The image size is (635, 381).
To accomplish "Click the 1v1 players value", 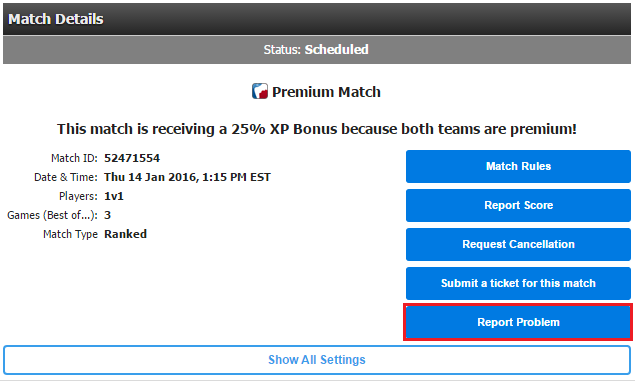I will pyautogui.click(x=114, y=196).
